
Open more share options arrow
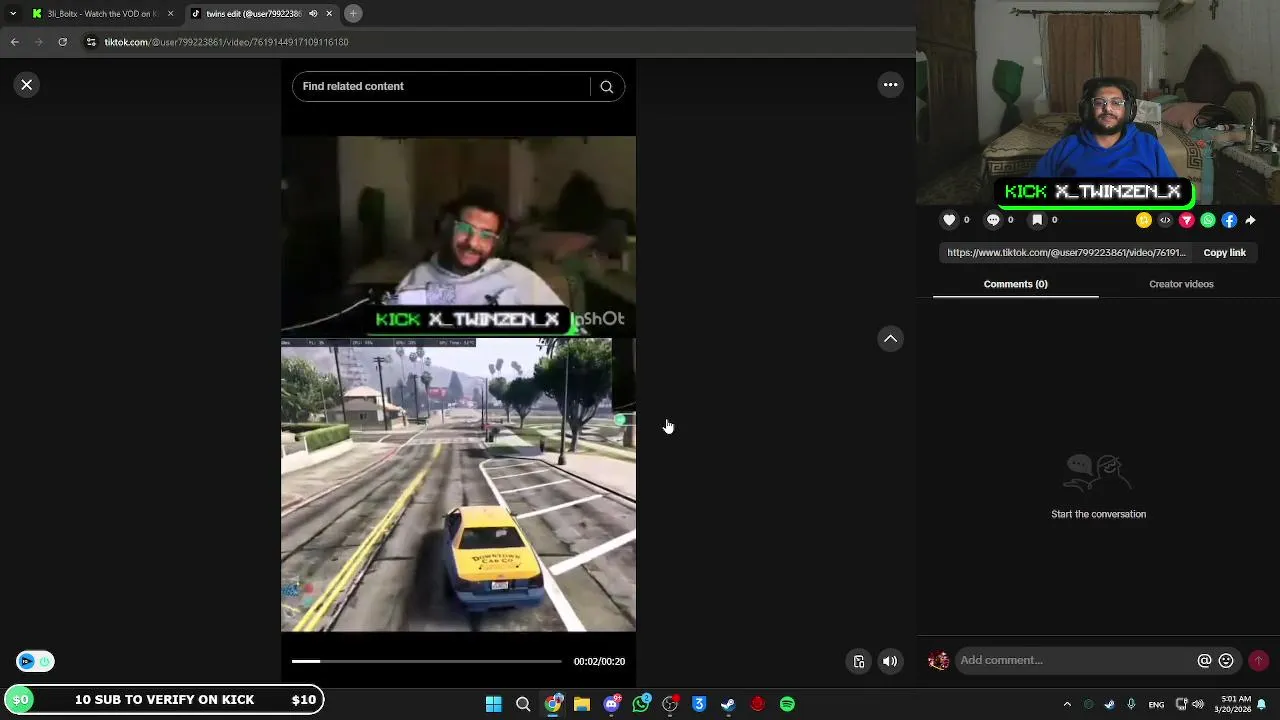1251,220
